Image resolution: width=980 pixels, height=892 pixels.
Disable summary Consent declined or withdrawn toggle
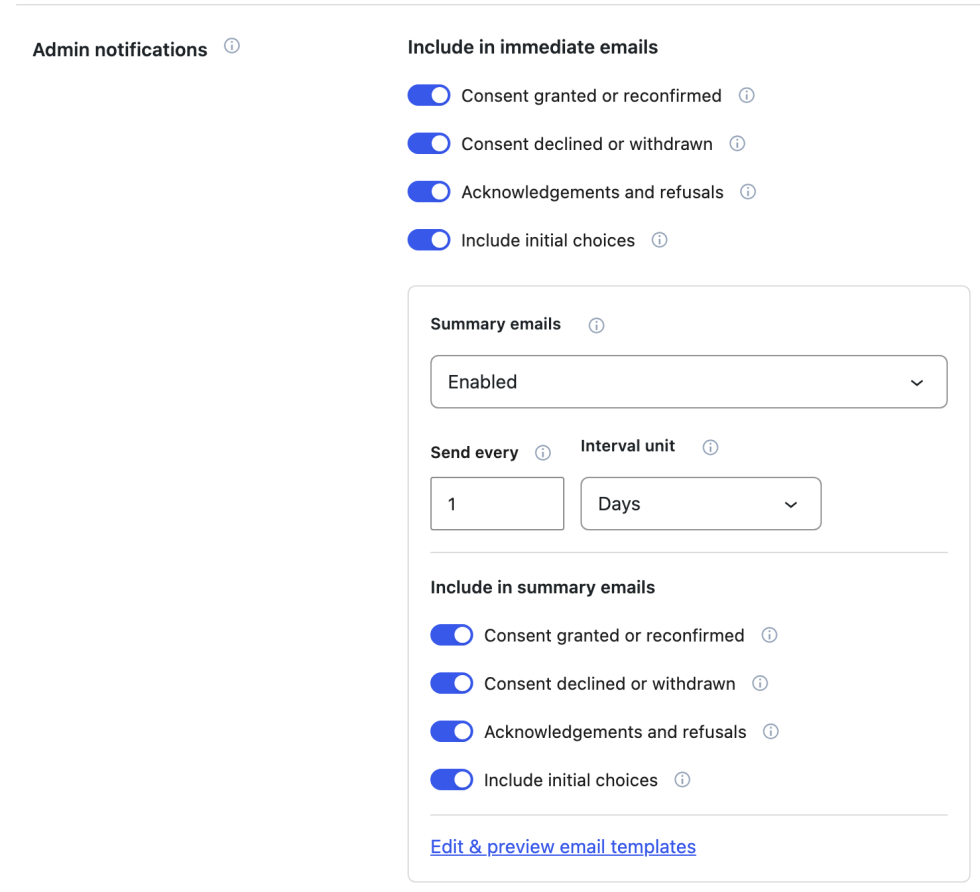coord(451,683)
